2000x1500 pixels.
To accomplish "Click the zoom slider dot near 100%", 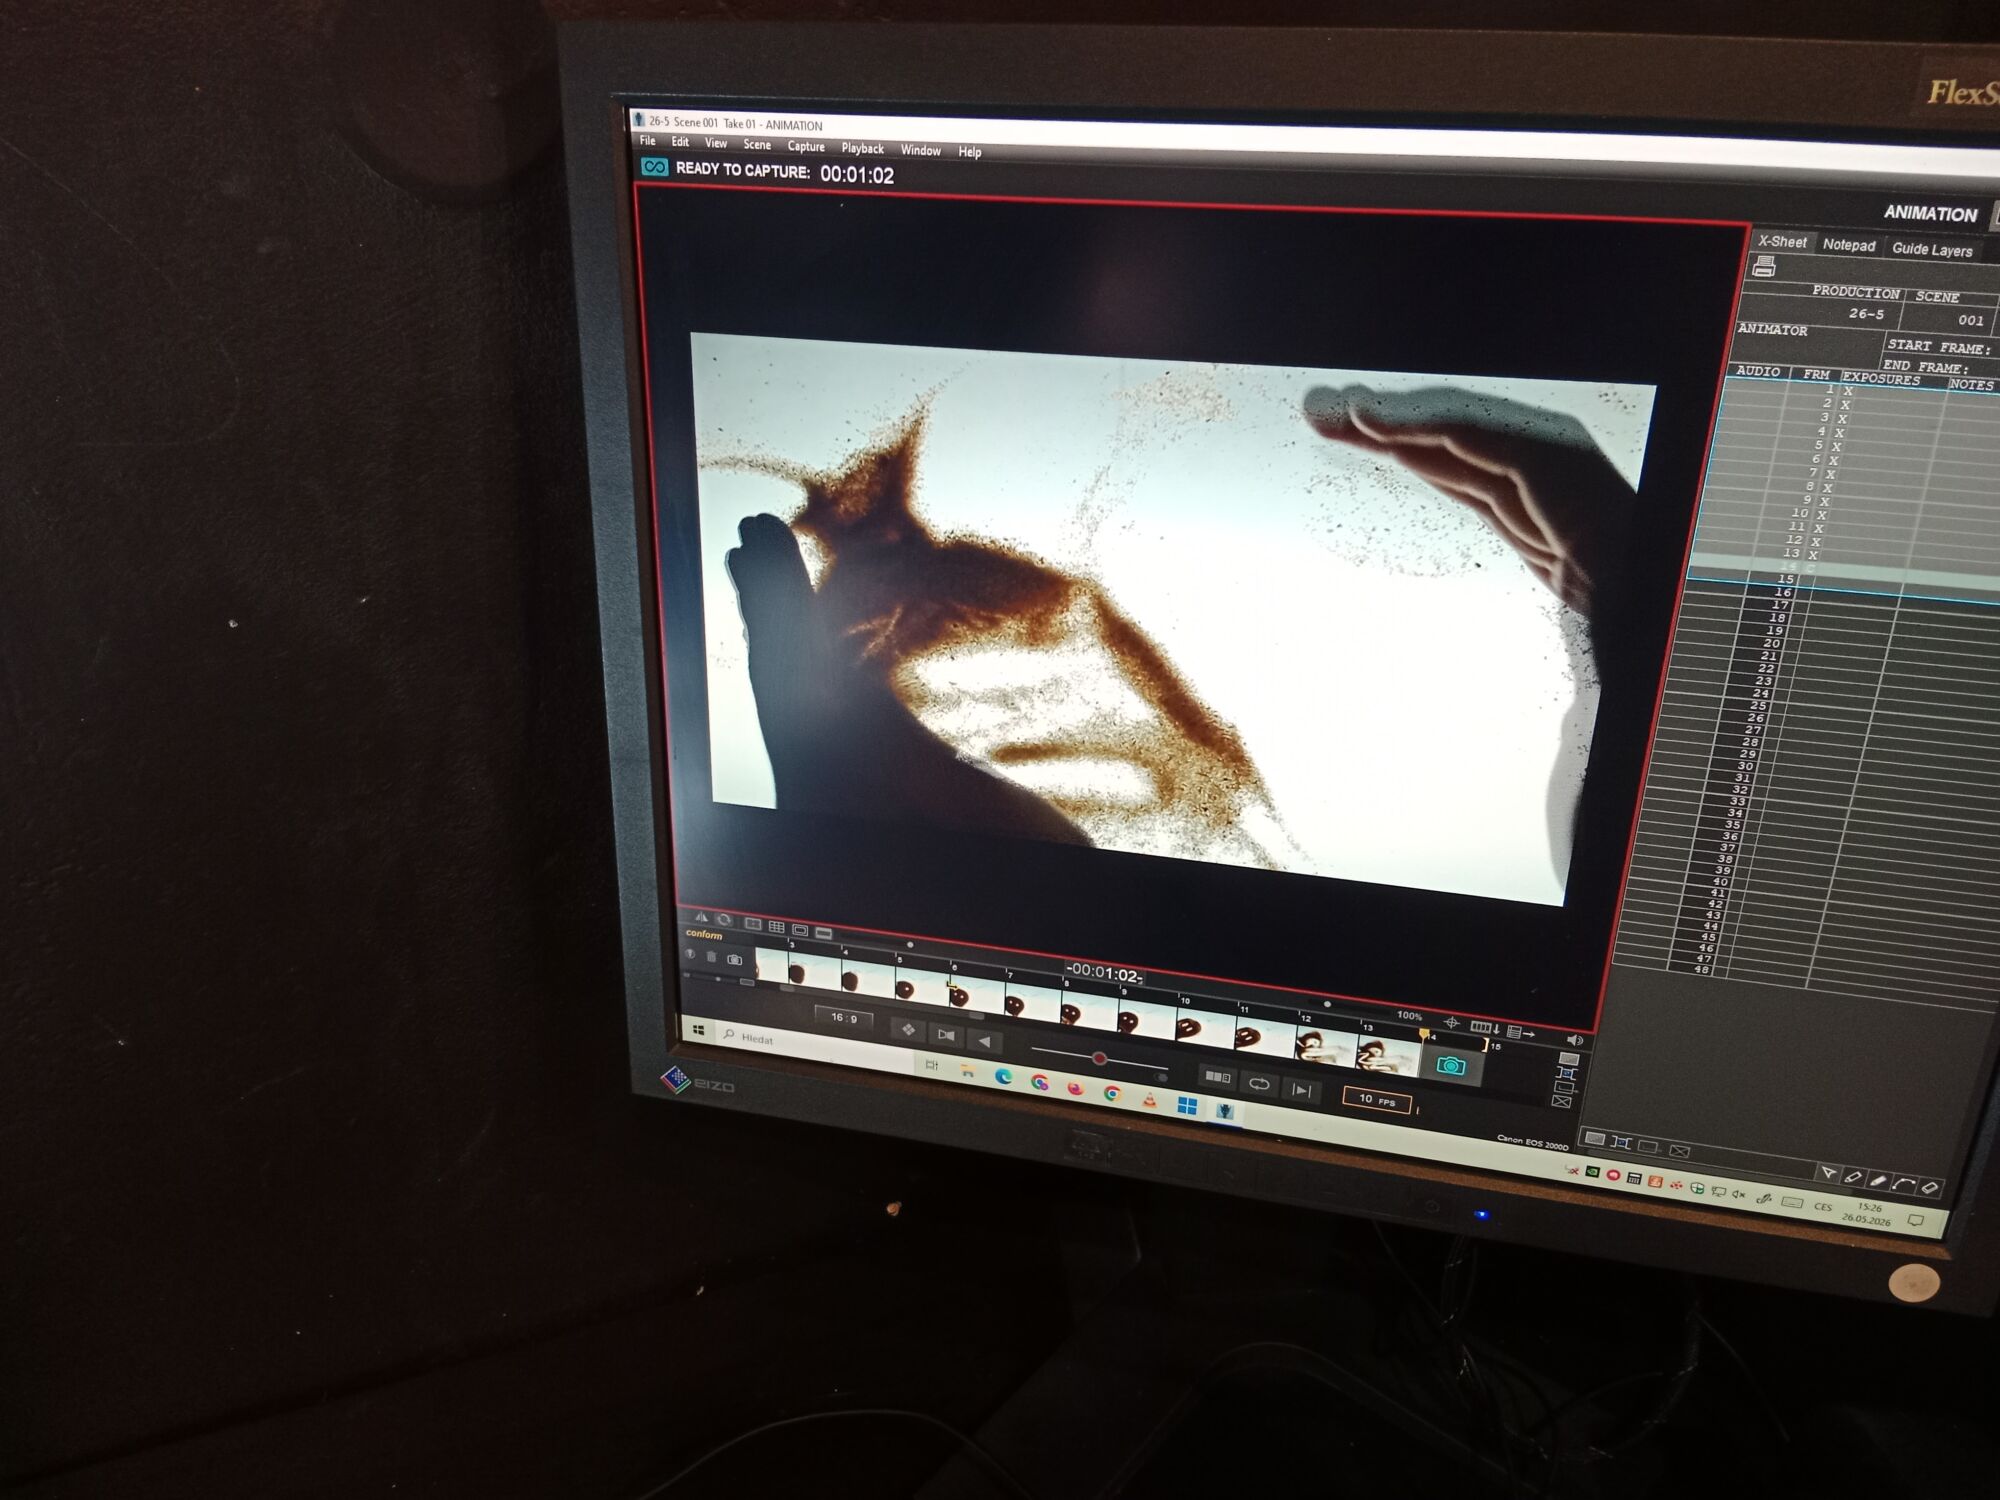I will click(1327, 1004).
